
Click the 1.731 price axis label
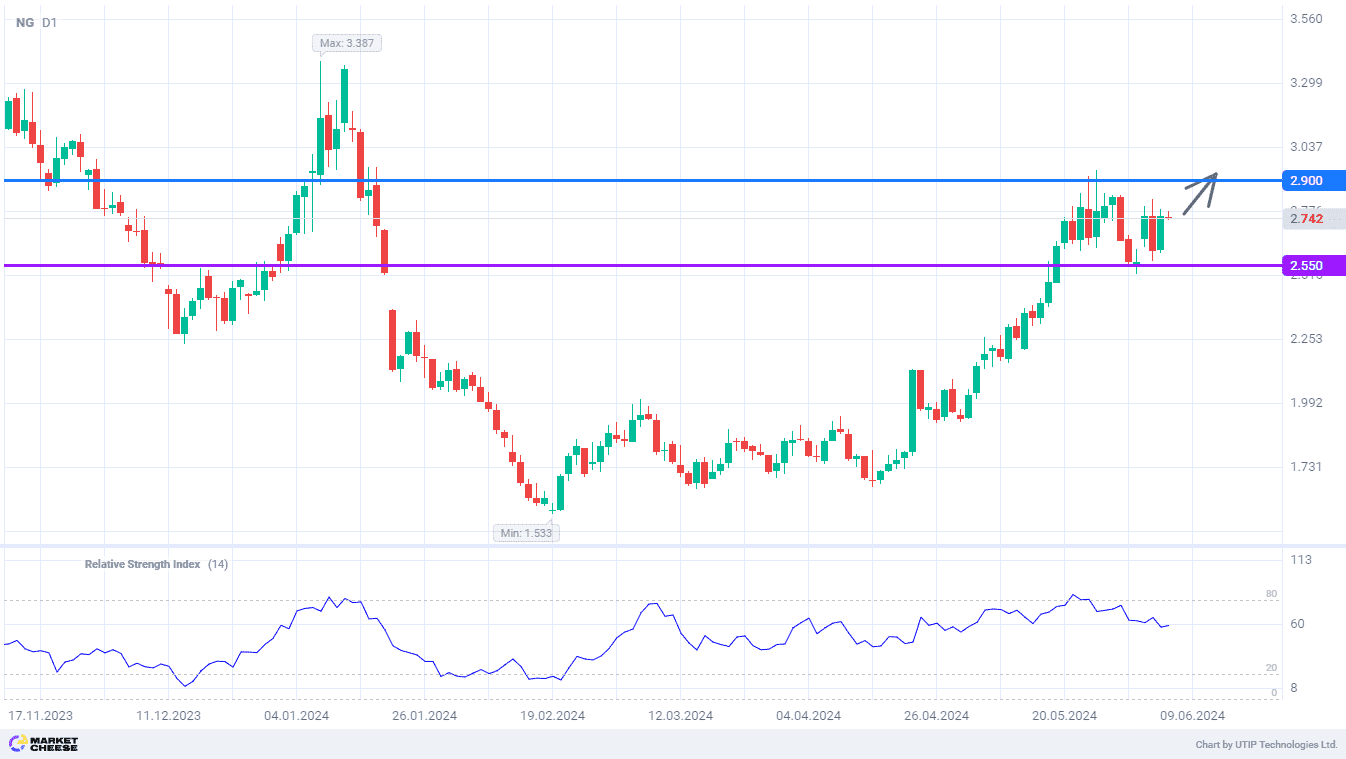click(x=1306, y=467)
